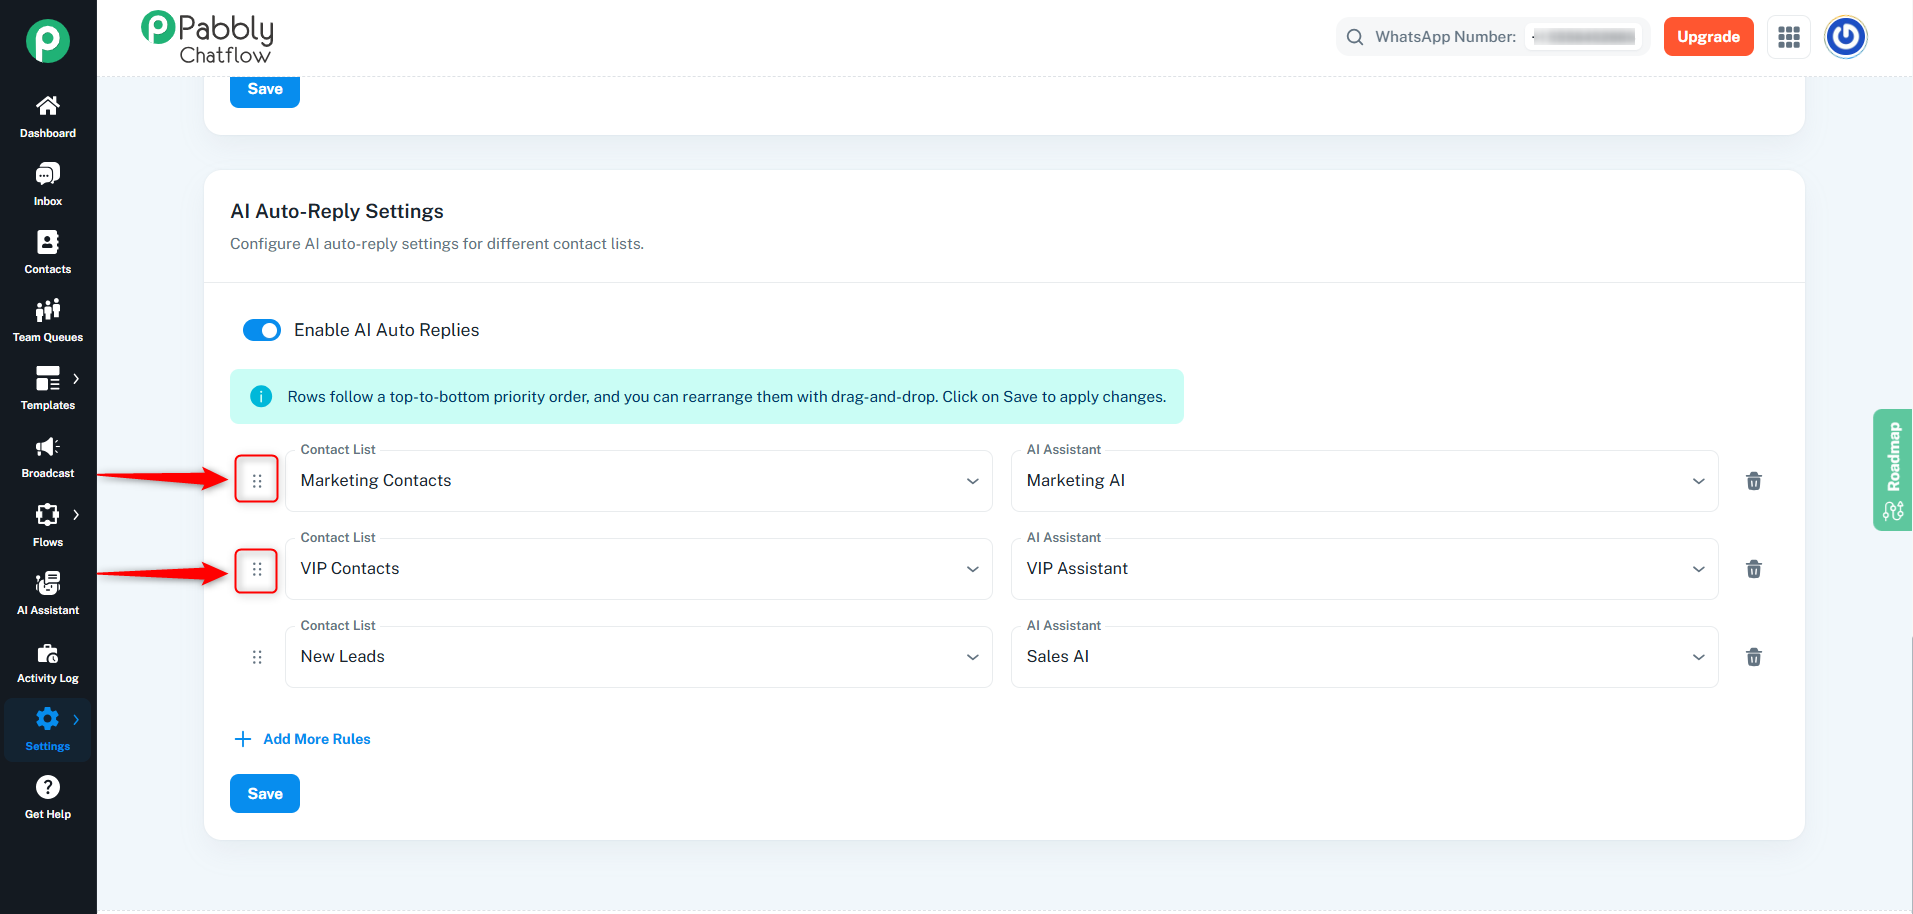Delete the New Leads rule
Image resolution: width=1913 pixels, height=914 pixels.
1754,657
